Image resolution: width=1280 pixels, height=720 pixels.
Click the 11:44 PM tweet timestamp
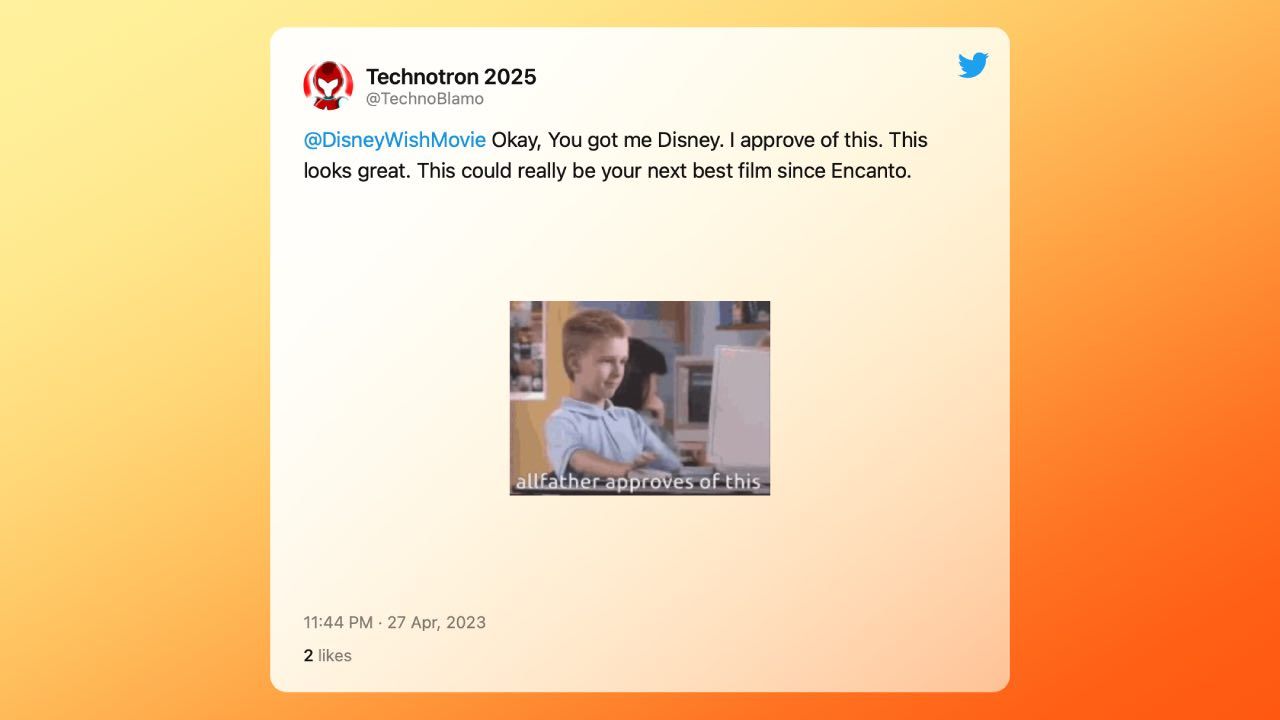pyautogui.click(x=338, y=622)
